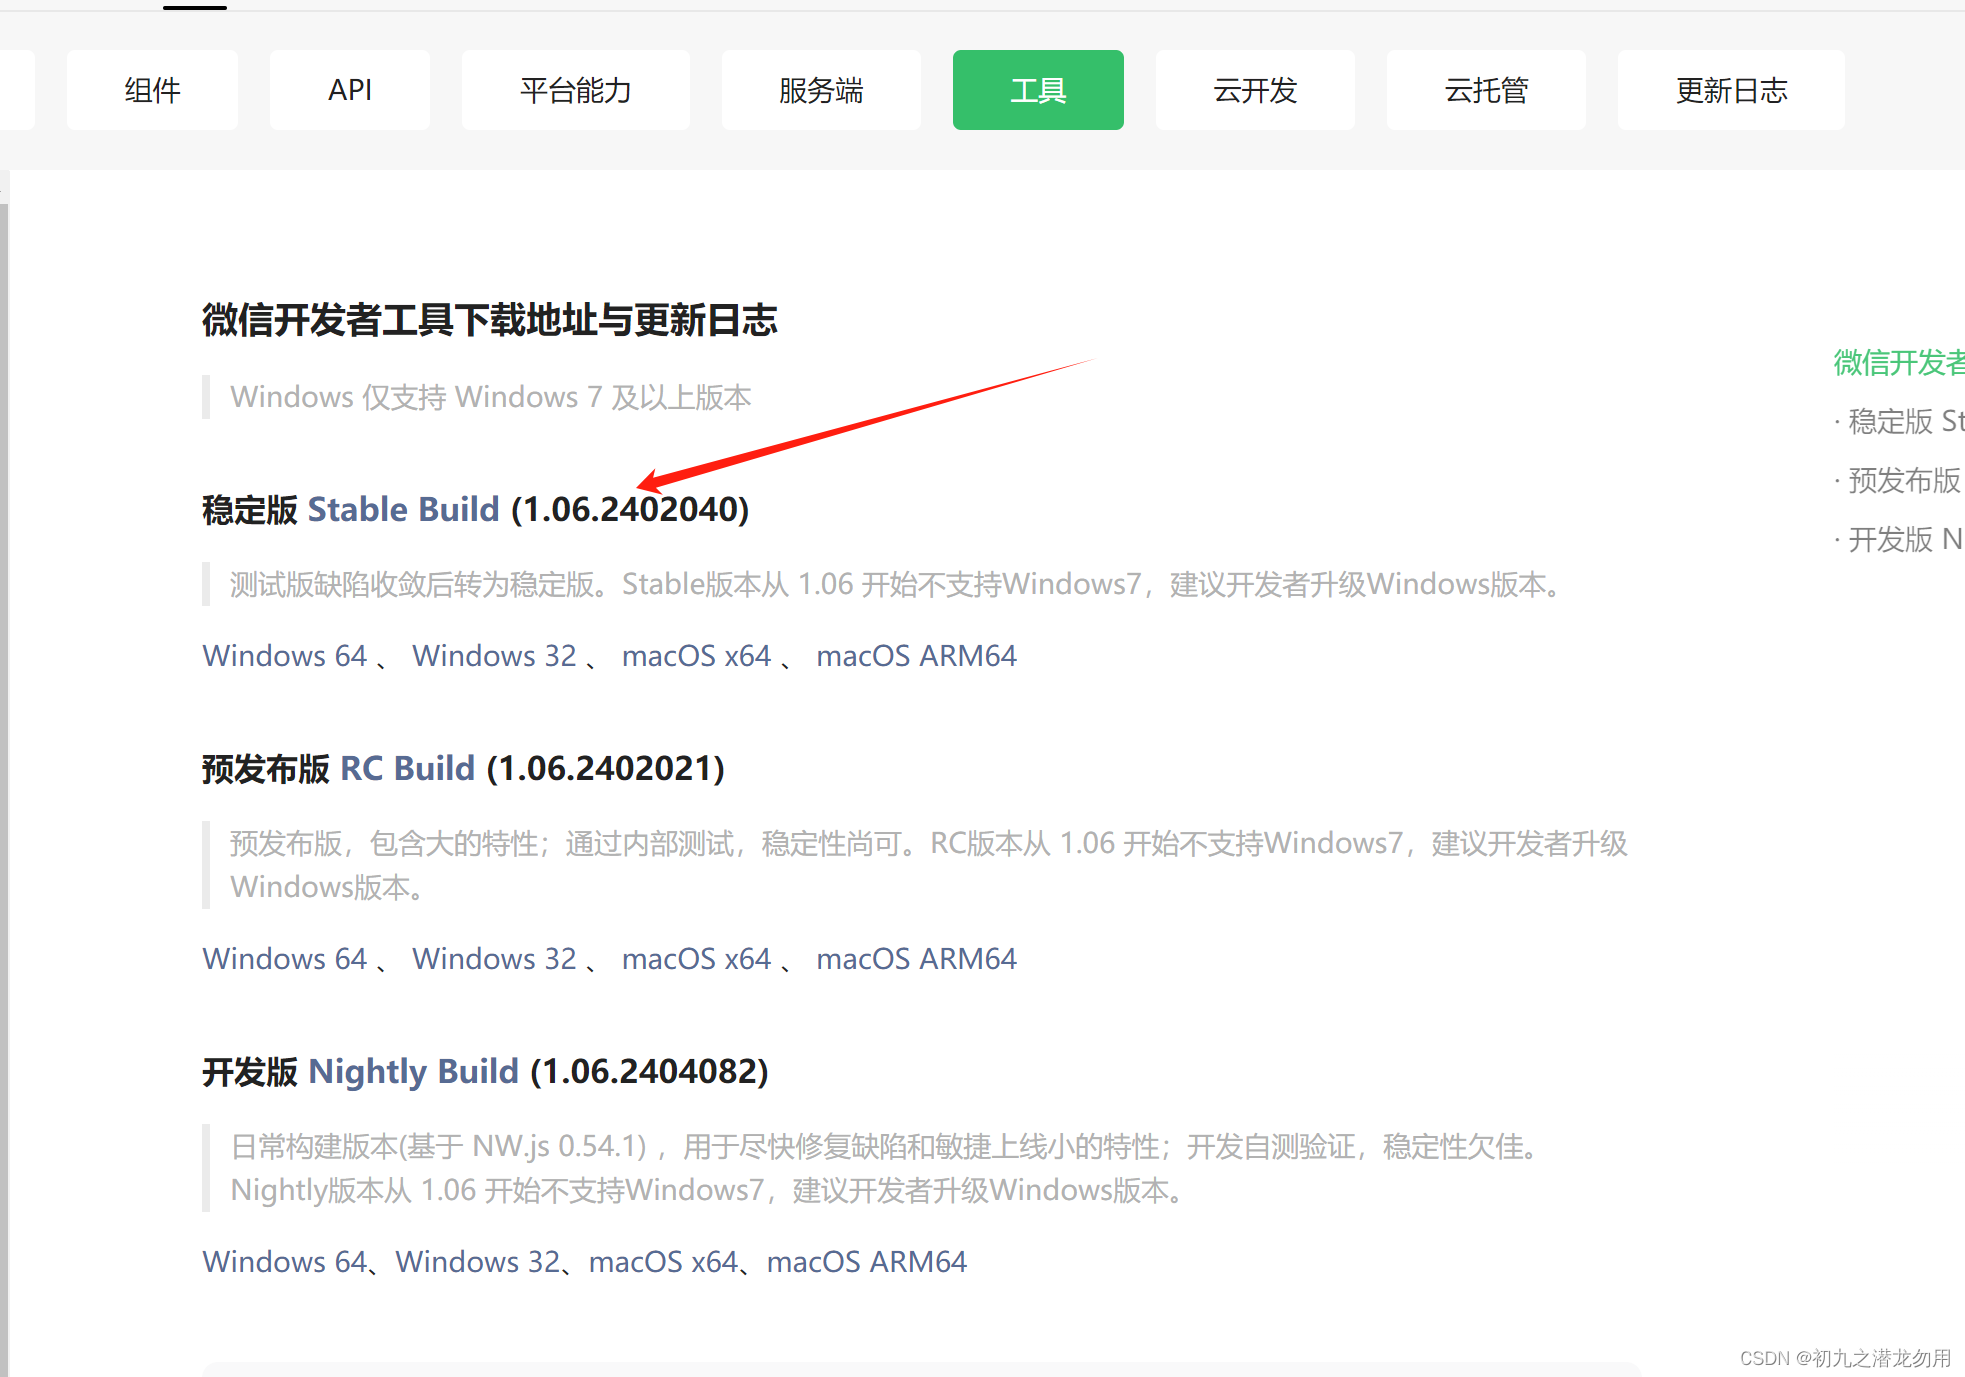This screenshot has width=1965, height=1377.
Task: Click the green 工具 tab
Action: pos(1037,90)
